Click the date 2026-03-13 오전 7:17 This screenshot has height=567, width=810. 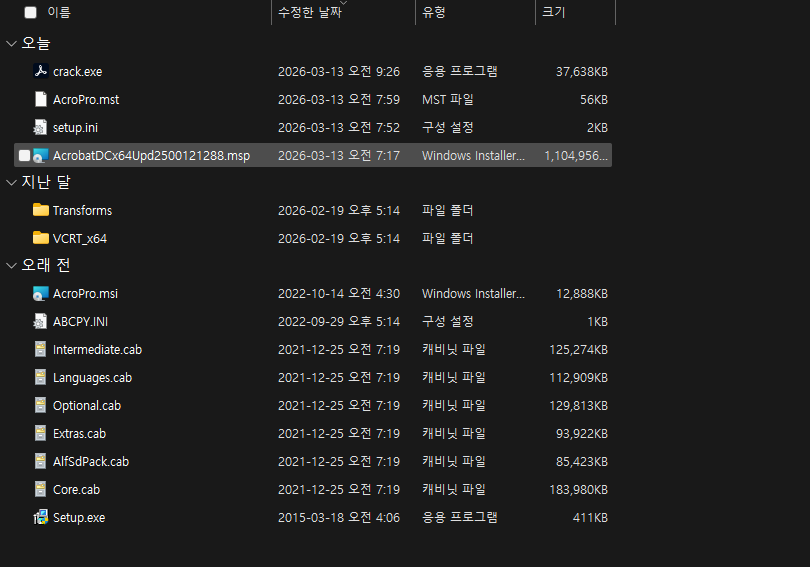pyautogui.click(x=339, y=155)
